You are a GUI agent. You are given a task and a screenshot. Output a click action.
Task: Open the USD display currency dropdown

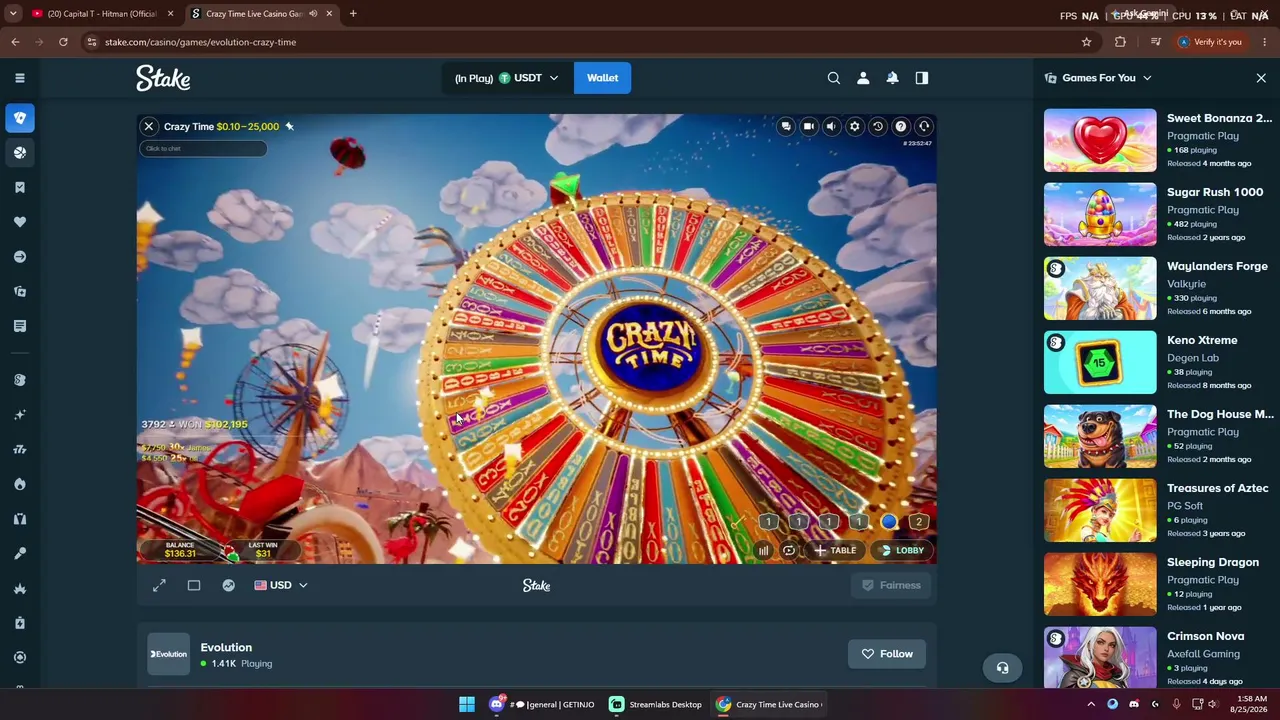tap(281, 586)
